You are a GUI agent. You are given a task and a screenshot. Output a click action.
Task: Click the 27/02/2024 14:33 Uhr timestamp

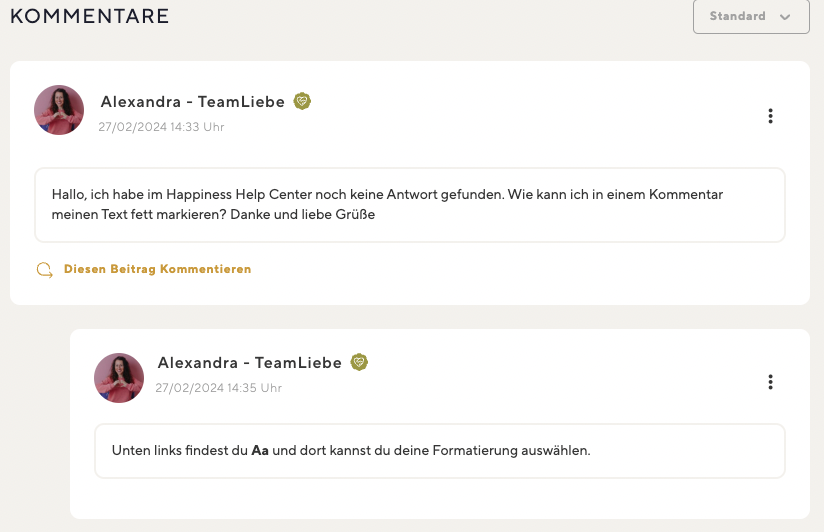coord(161,127)
